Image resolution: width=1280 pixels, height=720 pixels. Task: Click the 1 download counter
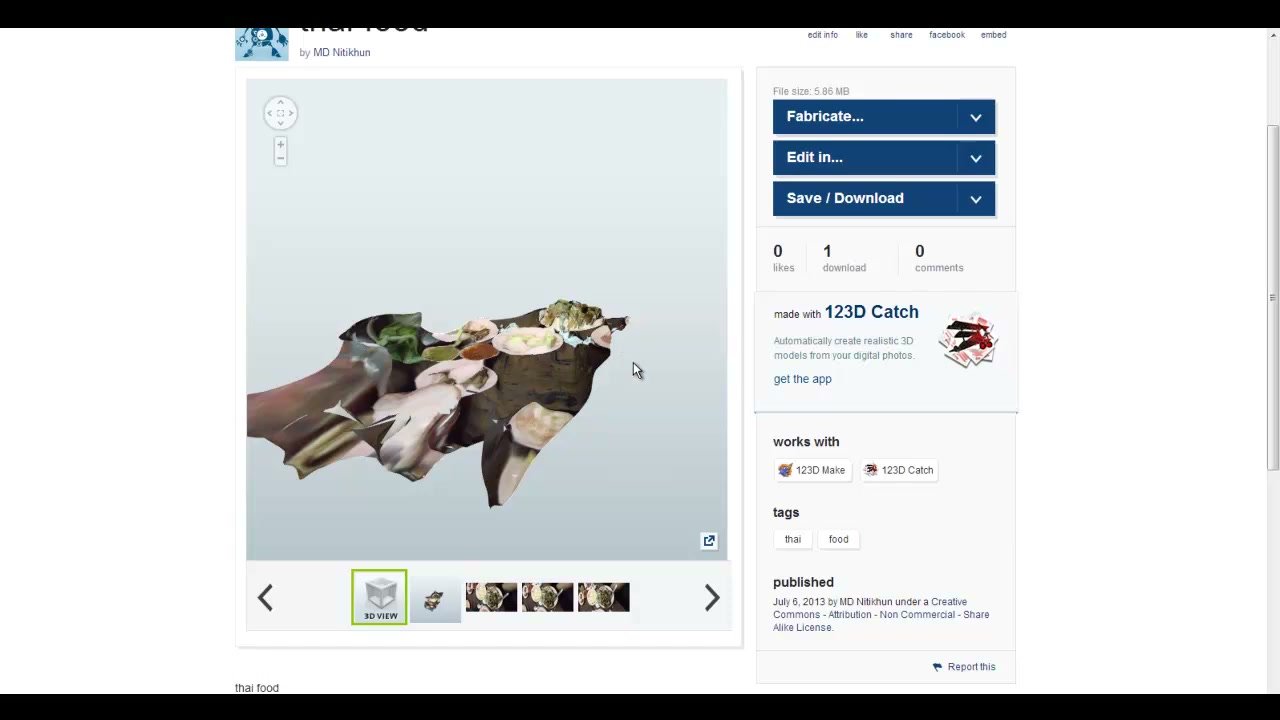844,258
